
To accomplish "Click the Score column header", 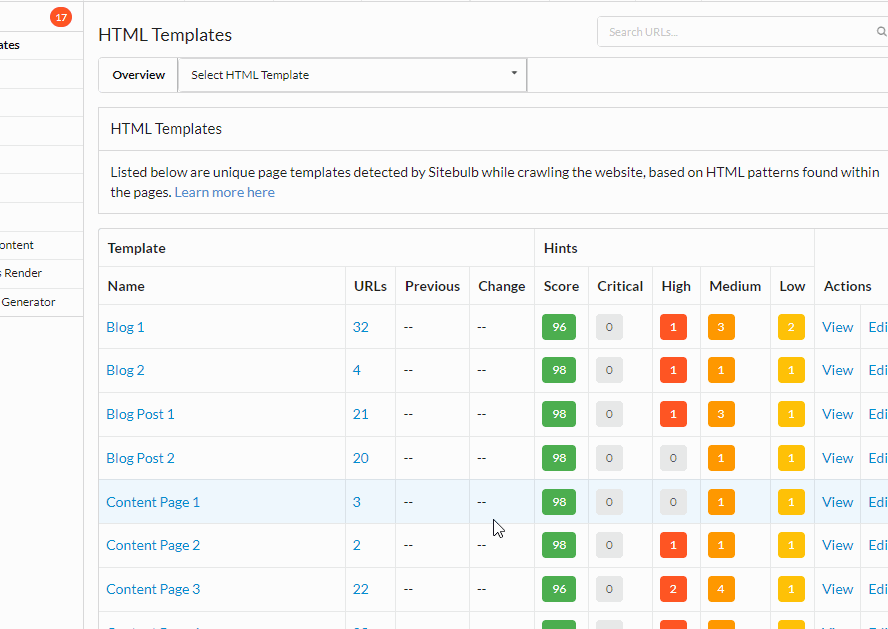I will coord(561,286).
